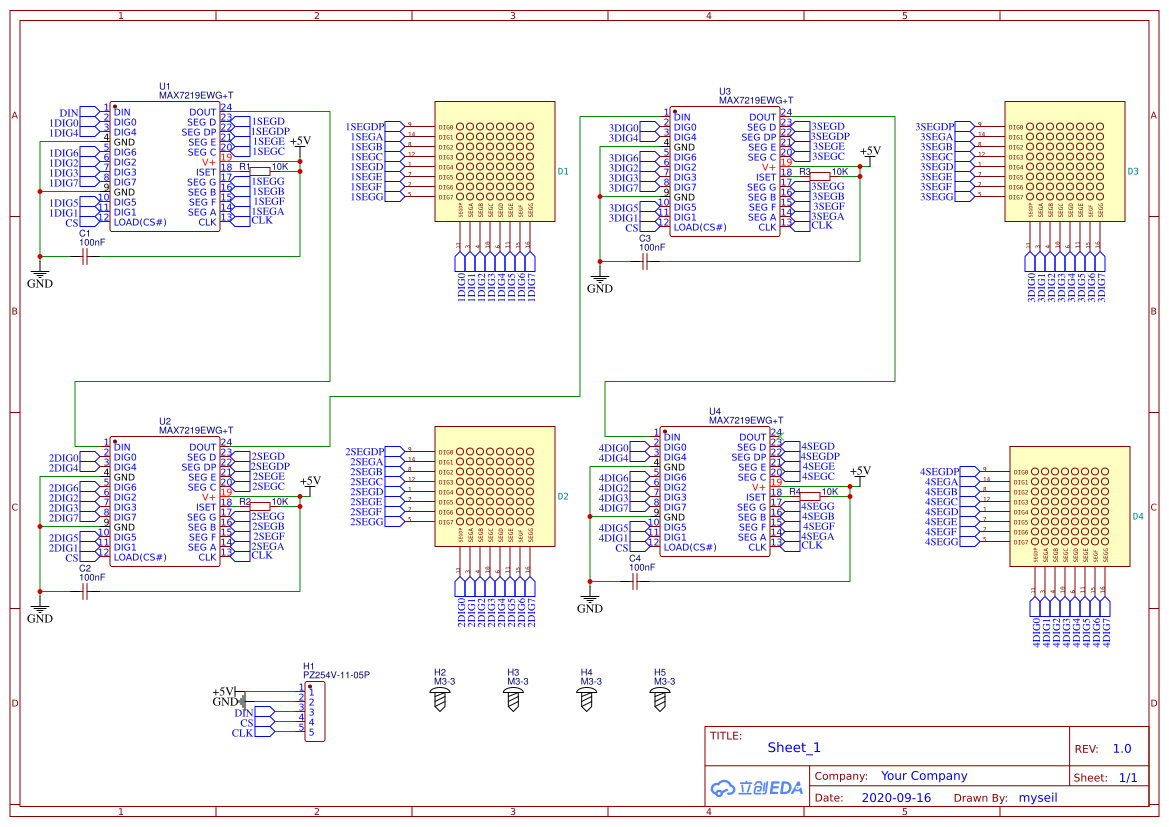Select the U4 MAX7219EWG+T chip body
The height and width of the screenshot is (827, 1169).
tap(715, 491)
